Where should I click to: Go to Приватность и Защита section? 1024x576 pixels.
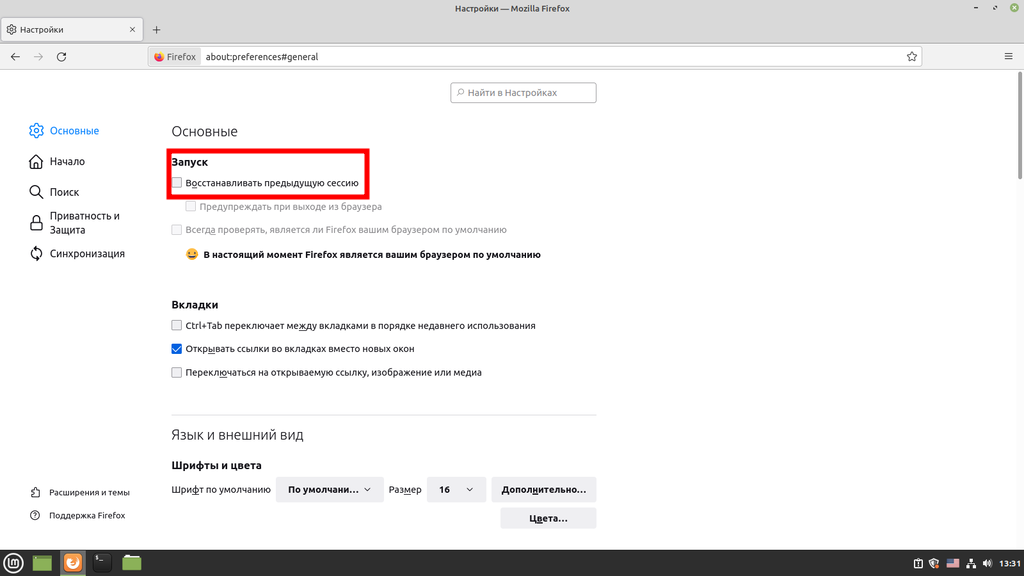point(84,223)
